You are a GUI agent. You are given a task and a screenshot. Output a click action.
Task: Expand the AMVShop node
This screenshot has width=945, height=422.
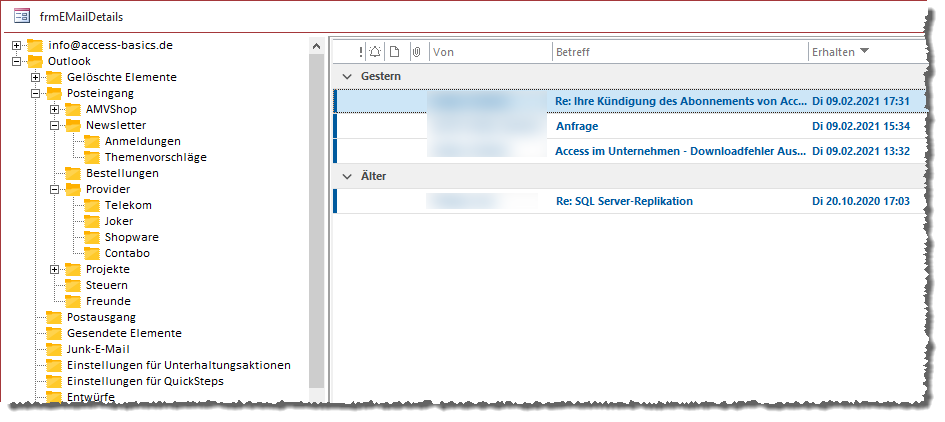[x=55, y=109]
